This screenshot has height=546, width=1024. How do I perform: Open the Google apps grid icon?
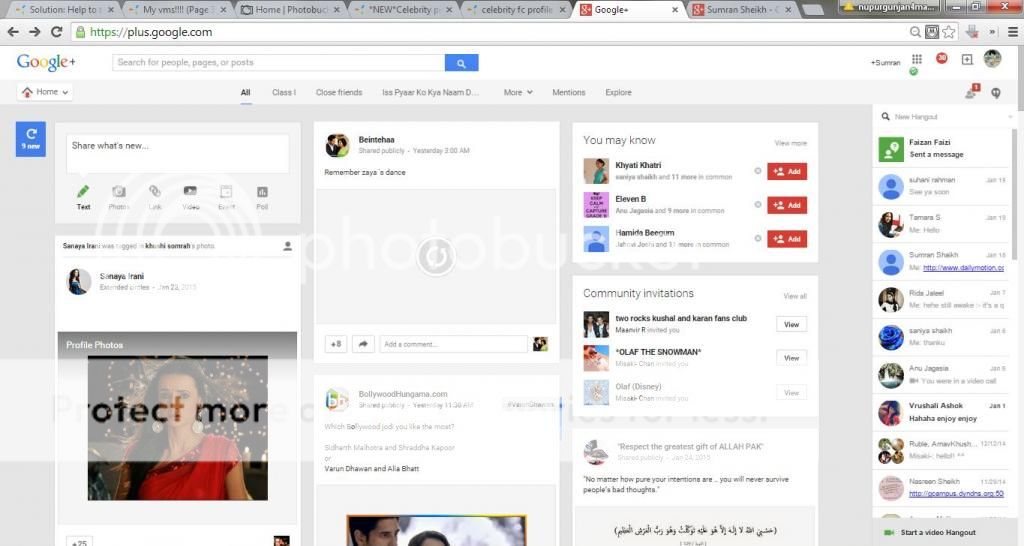pos(916,59)
